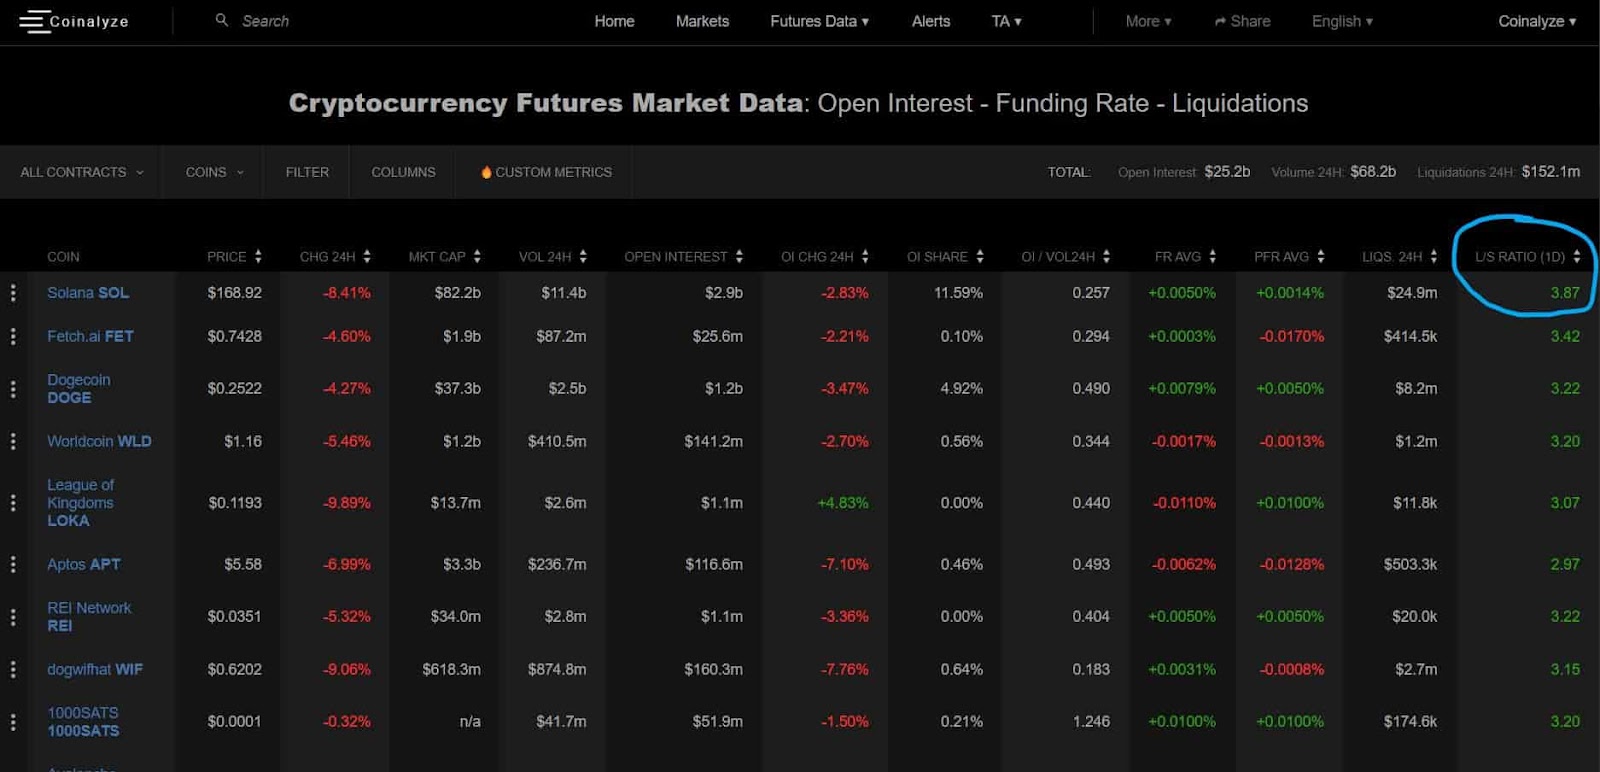The image size is (1600, 772).
Task: Focus the Search input field
Action: tap(265, 21)
